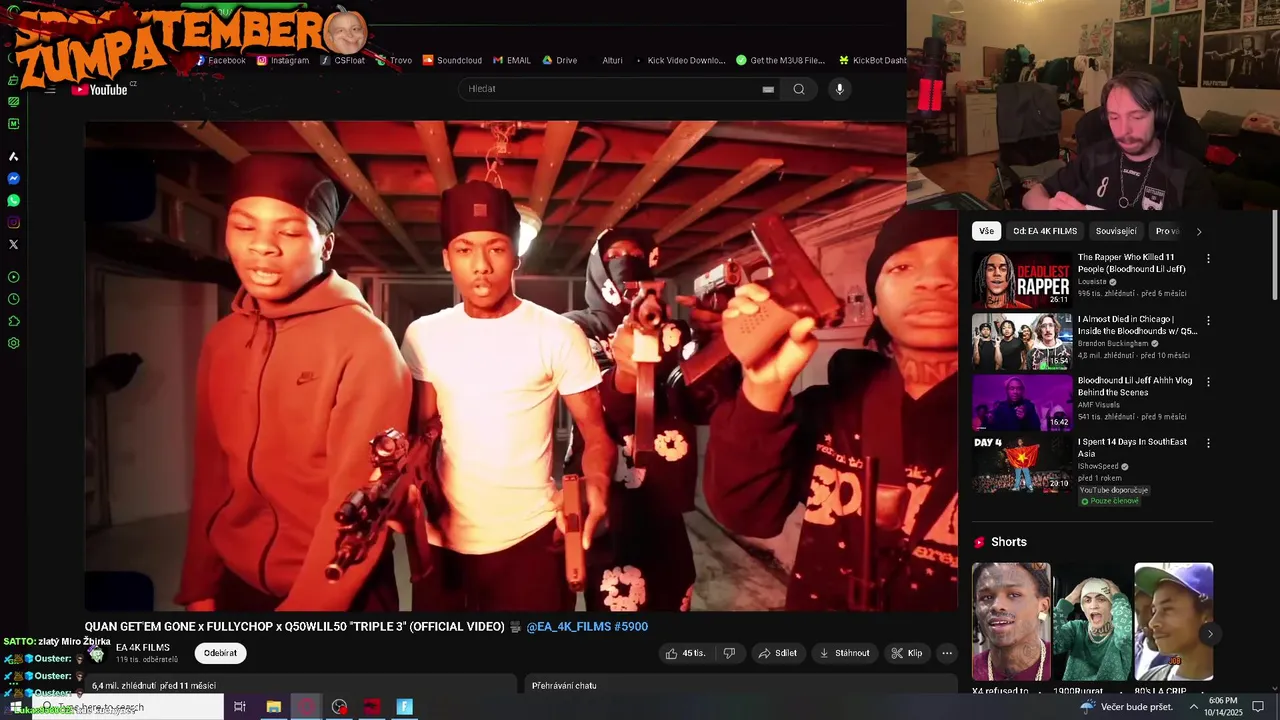The height and width of the screenshot is (720, 1280).
Task: Open the extensions icon in the sidebar
Action: pyautogui.click(x=13, y=321)
